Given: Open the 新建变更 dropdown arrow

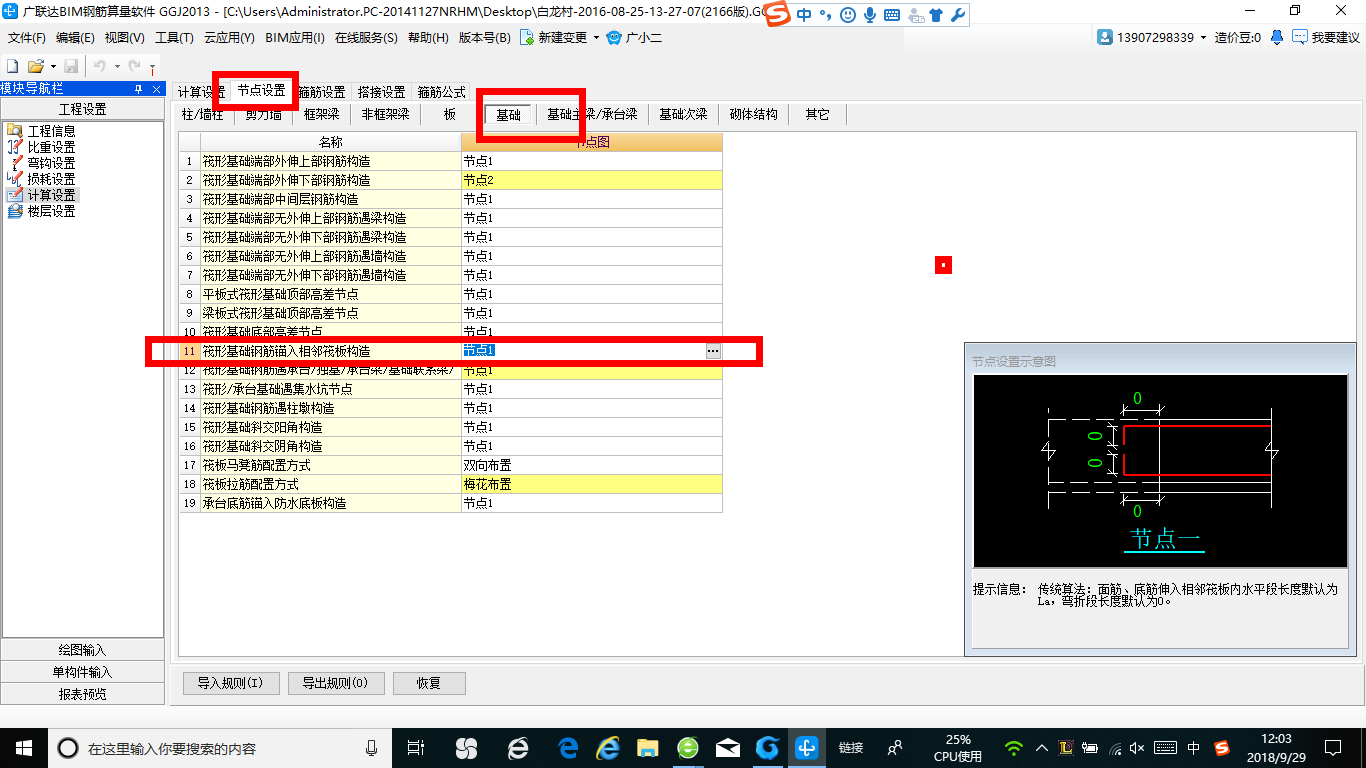Looking at the screenshot, I should tap(597, 38).
